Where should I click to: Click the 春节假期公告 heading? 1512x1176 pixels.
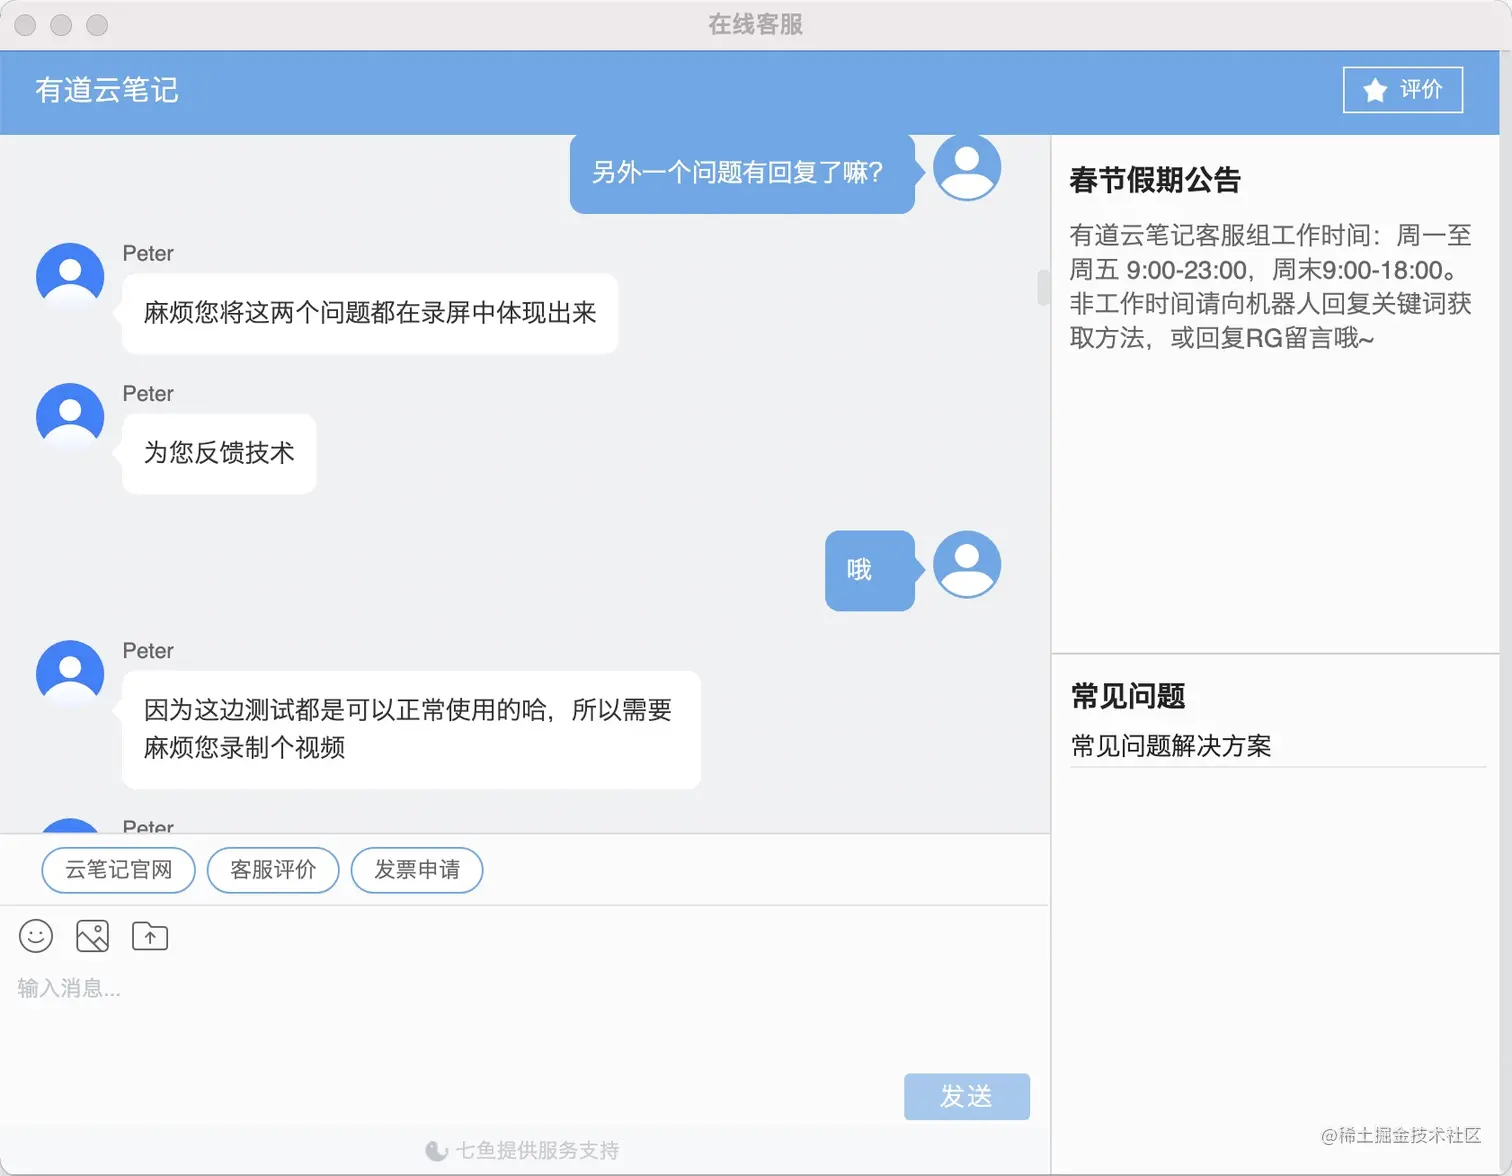tap(1155, 180)
